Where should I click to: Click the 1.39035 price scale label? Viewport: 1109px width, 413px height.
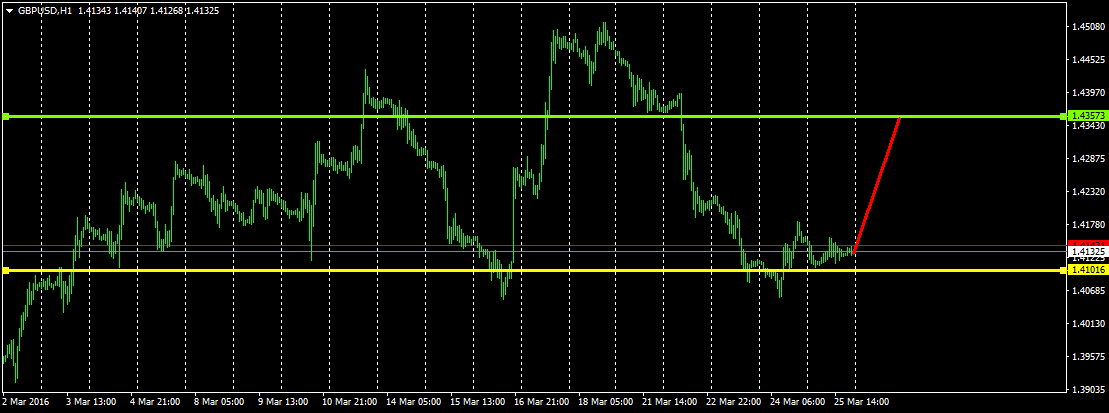click(1086, 389)
